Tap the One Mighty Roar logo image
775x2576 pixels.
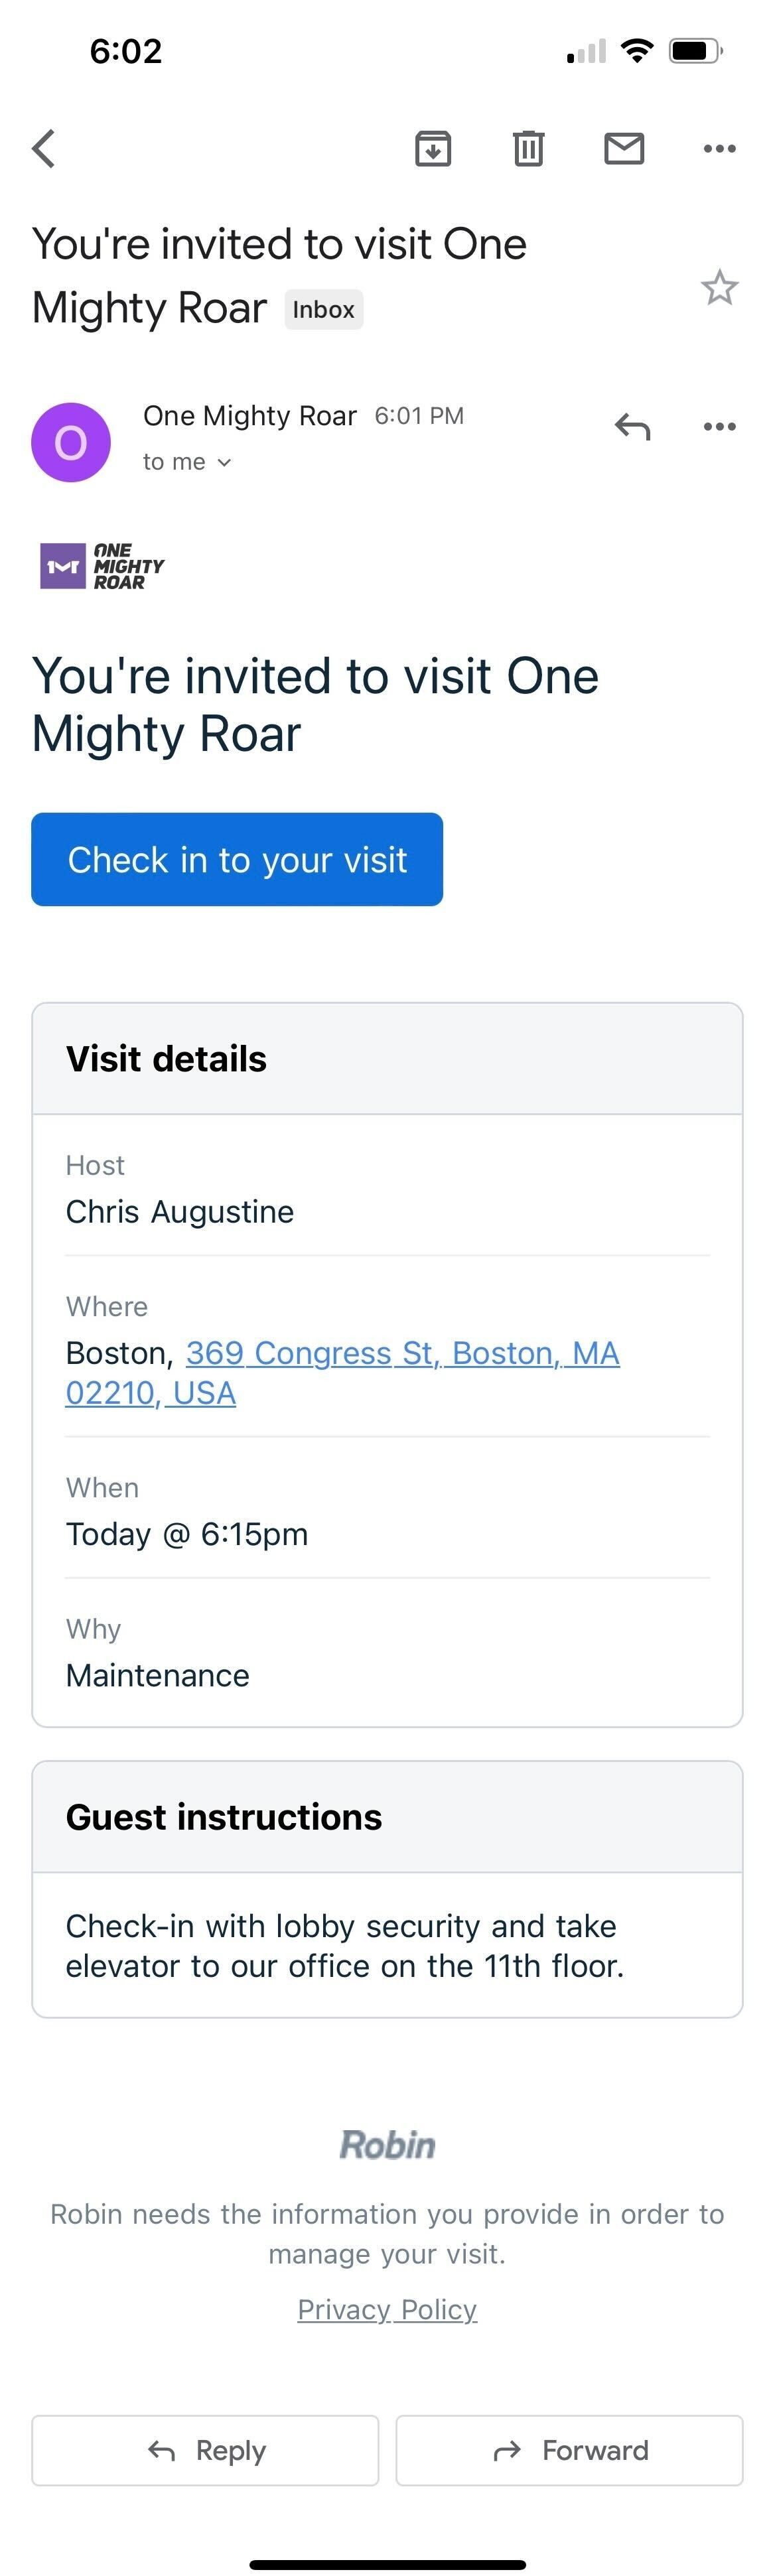102,566
